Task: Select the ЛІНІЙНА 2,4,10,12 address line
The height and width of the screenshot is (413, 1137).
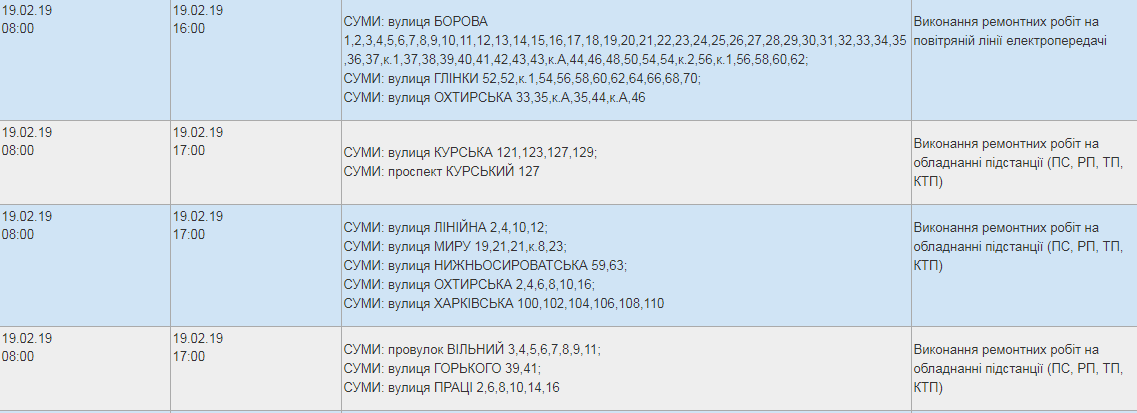Action: coord(446,228)
